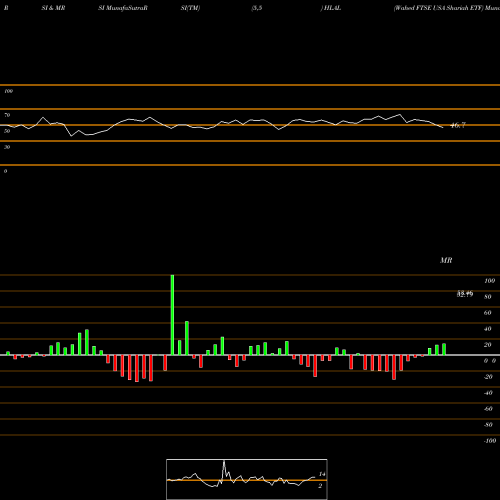500x500 pixels.
Task: Click the RSI current value 46.7
Action: [x=458, y=125]
